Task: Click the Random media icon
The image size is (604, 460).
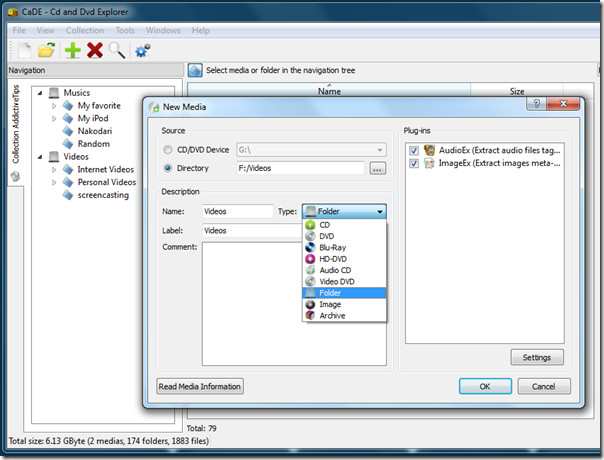Action: point(68,144)
